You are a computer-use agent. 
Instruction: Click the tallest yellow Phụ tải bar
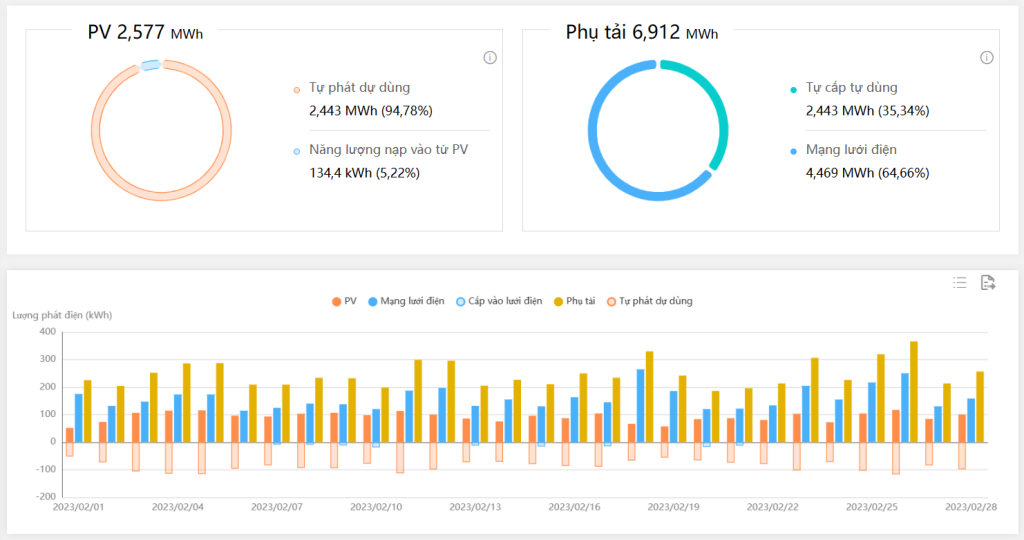point(914,392)
